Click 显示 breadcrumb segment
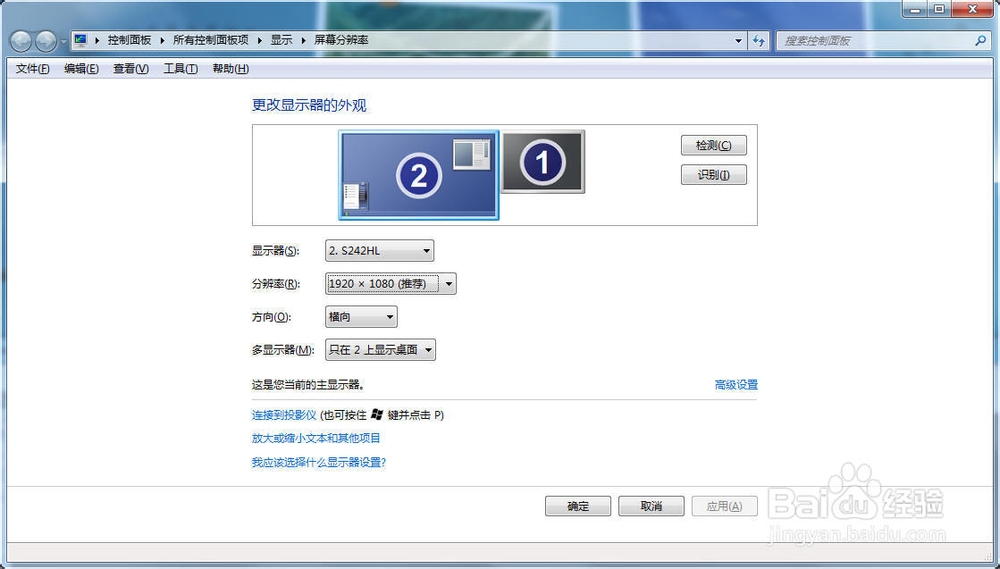Screen dimensions: 1000x569 pyautogui.click(x=281, y=40)
